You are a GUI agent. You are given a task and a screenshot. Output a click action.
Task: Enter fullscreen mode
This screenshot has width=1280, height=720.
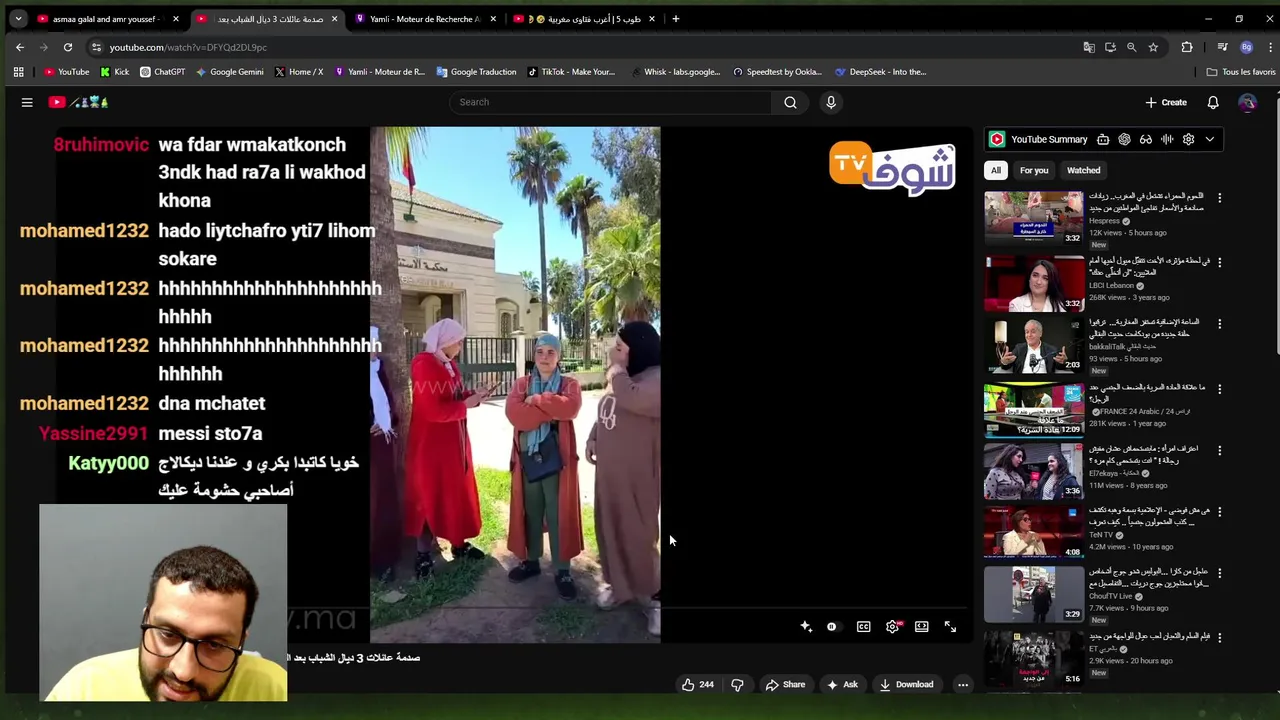(x=950, y=627)
